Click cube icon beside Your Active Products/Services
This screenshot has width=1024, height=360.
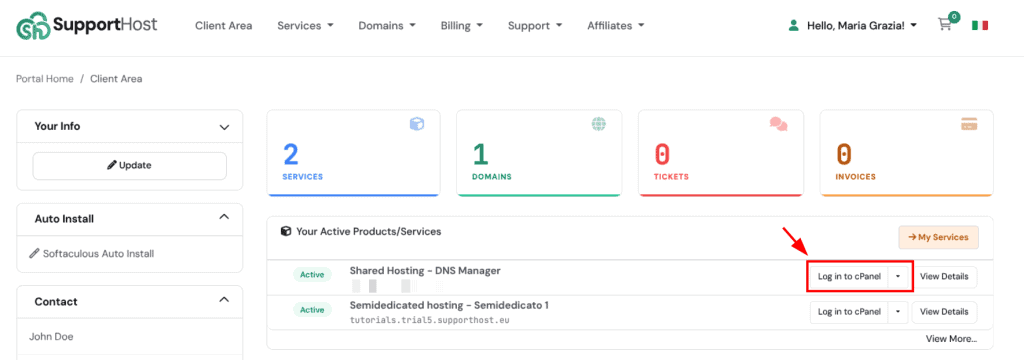tap(285, 231)
